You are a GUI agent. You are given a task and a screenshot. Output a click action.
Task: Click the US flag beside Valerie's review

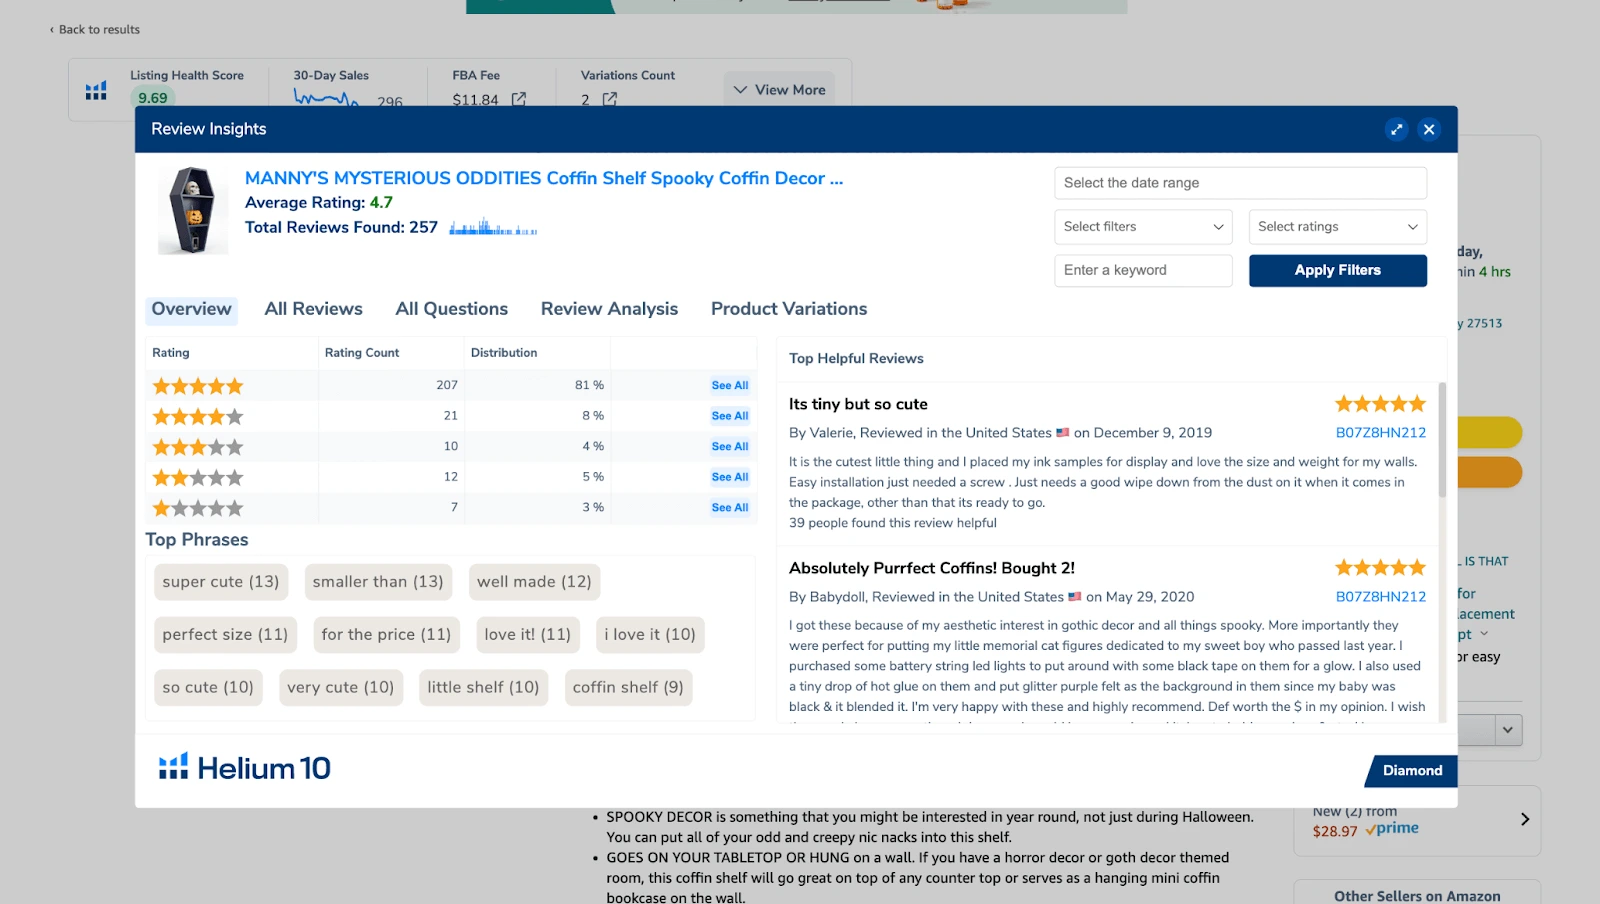coord(1063,433)
